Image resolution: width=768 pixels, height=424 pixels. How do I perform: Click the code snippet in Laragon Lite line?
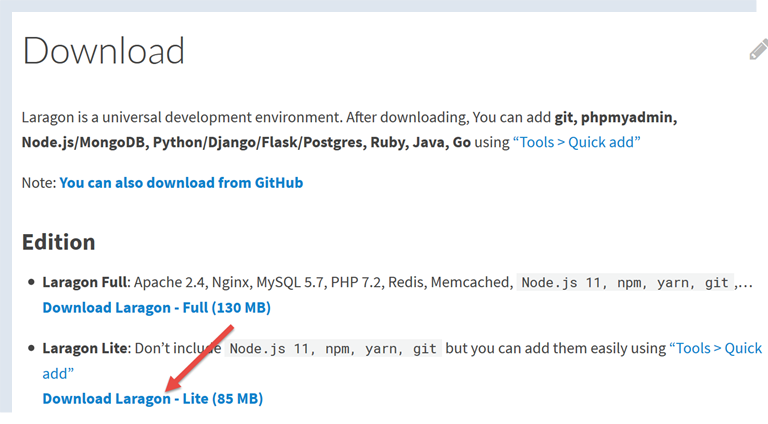(333, 349)
